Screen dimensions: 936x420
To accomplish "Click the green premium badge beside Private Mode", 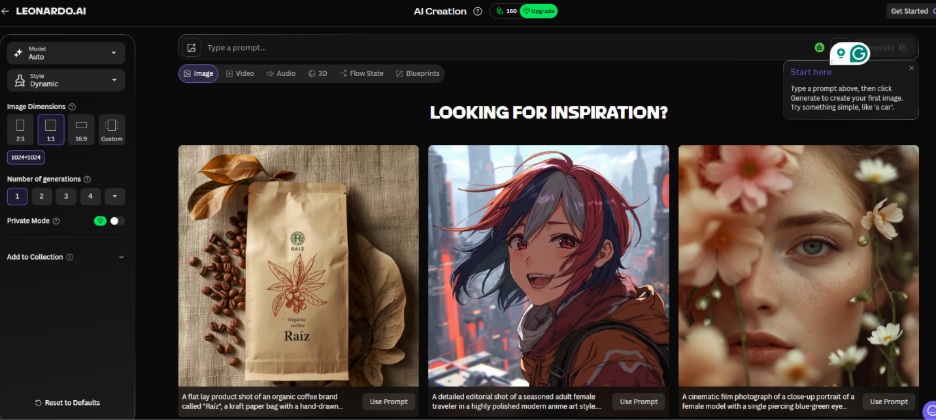I will click(x=100, y=221).
